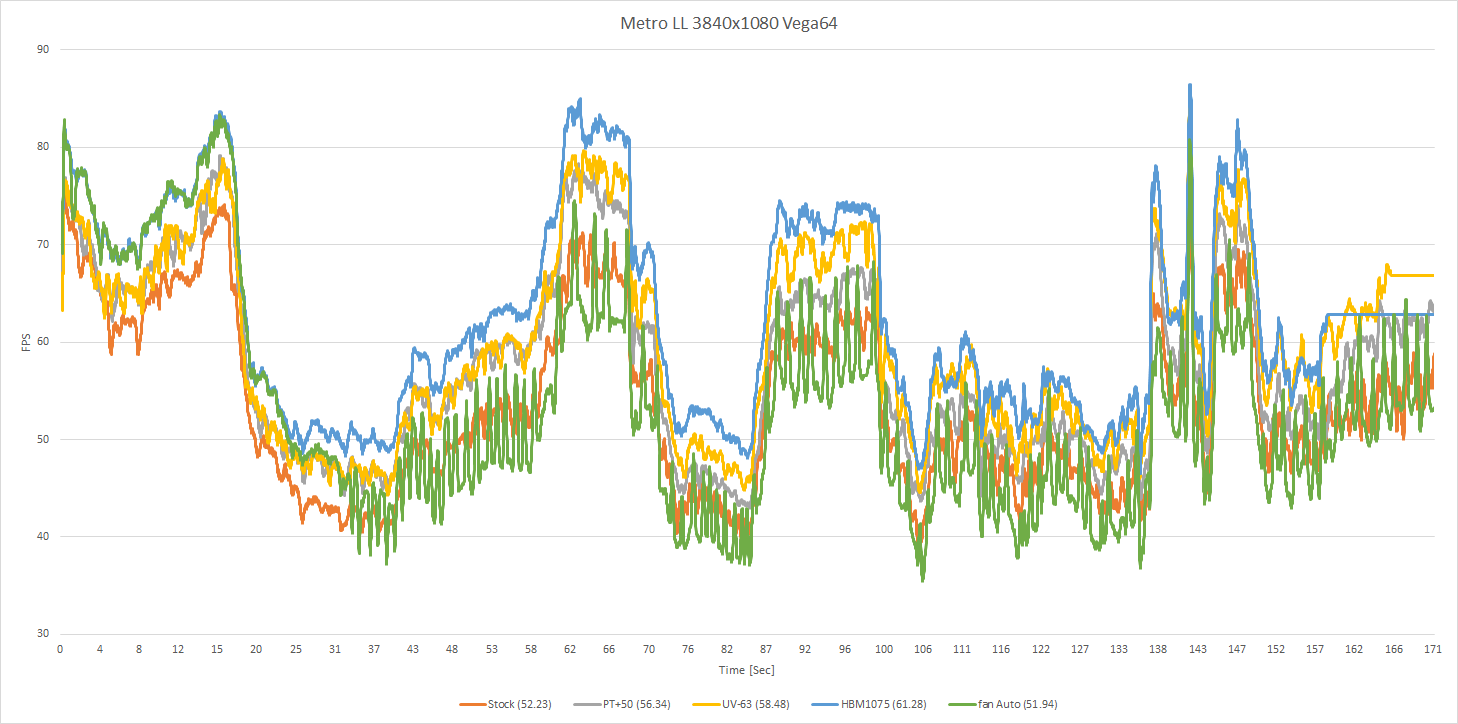Click the 40 label on the FPS axis
The height and width of the screenshot is (724, 1458).
44,537
